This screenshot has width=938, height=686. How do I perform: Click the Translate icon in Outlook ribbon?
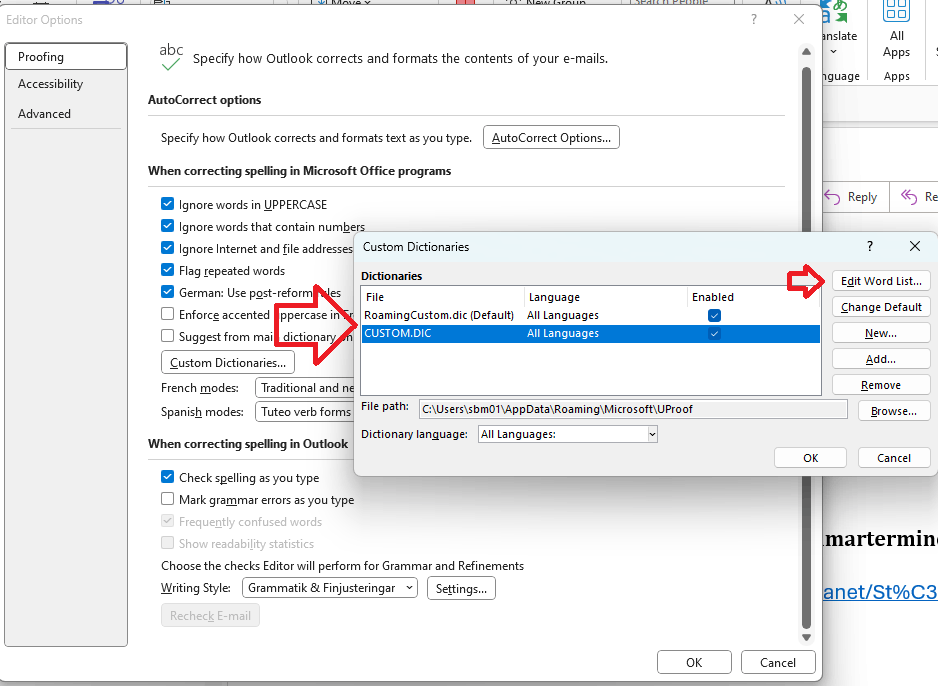click(x=835, y=12)
